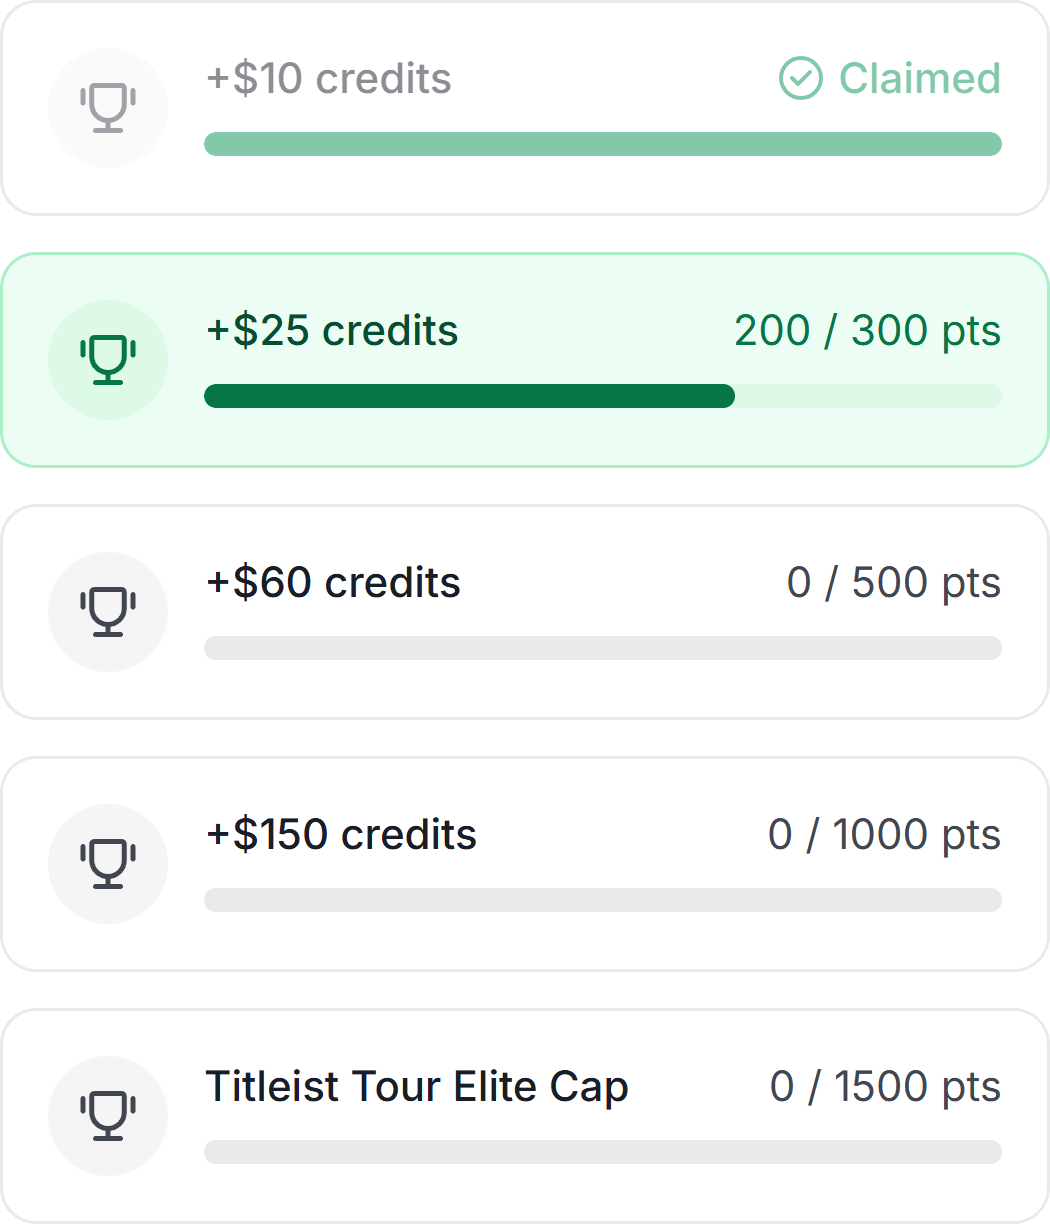Click the 200 / 300 pts counter
The image size is (1050, 1224).
867,330
